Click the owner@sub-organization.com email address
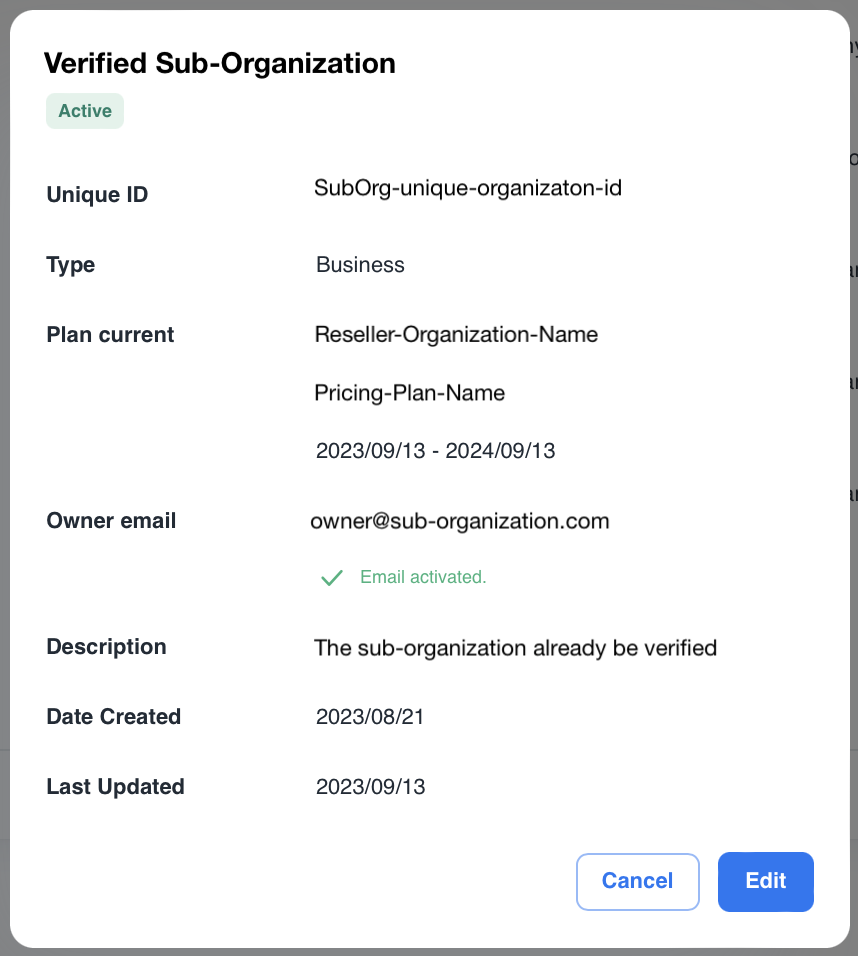858x956 pixels. pyautogui.click(x=460, y=521)
